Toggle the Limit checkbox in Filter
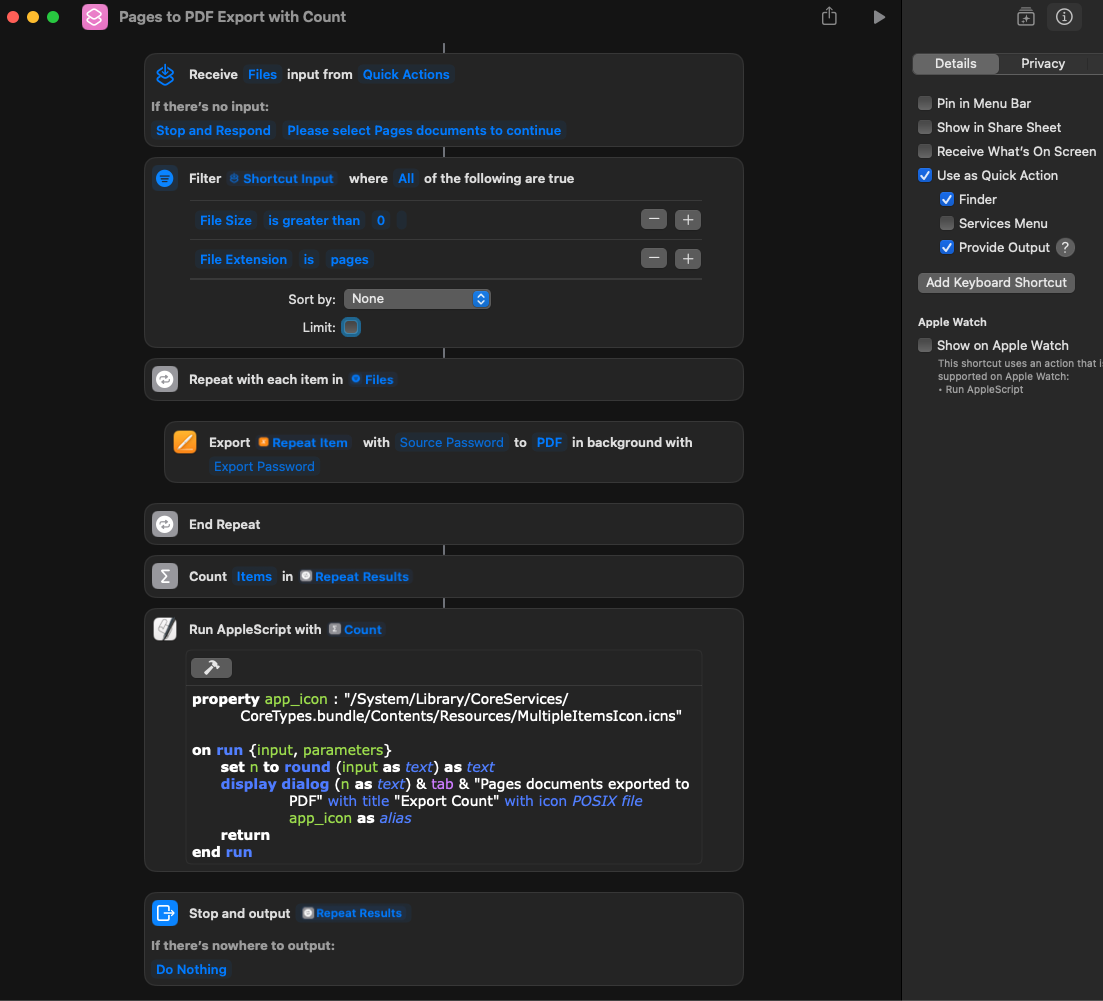Viewport: 1103px width, 1001px height. 351,327
